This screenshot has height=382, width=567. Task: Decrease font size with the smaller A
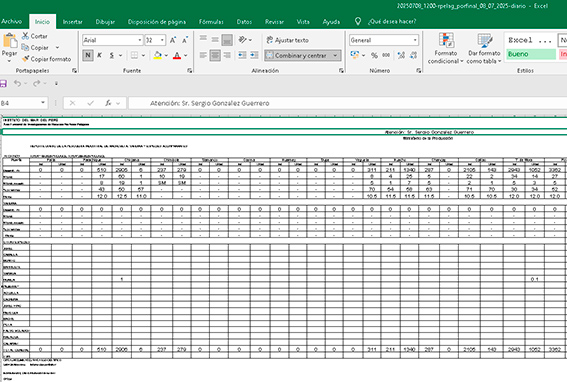185,40
